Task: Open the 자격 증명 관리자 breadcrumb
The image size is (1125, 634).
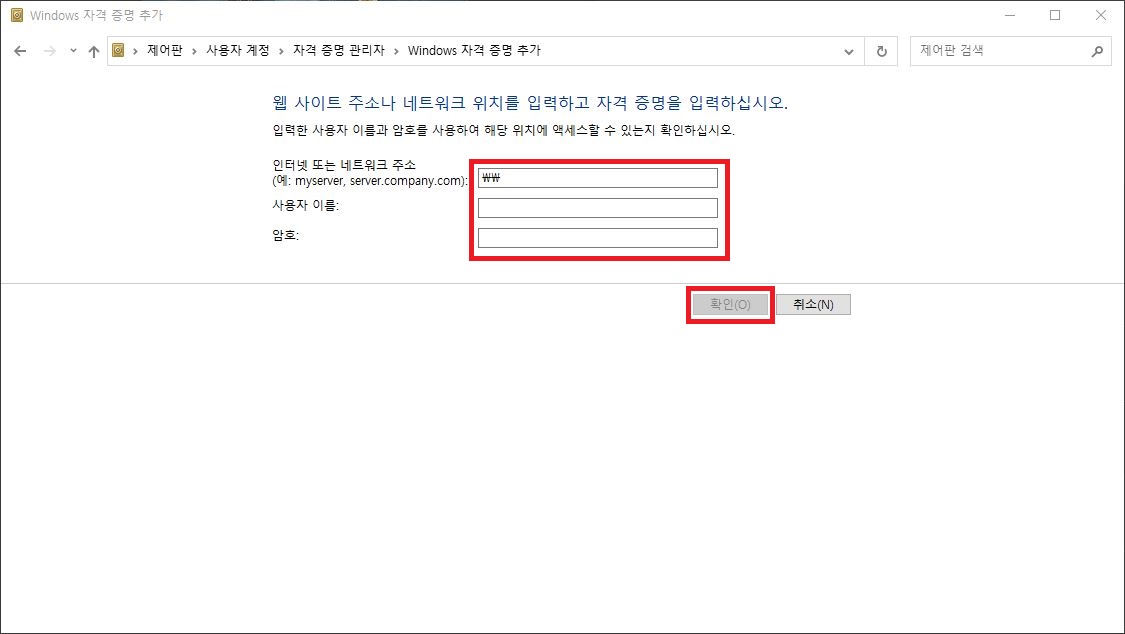Action: pyautogui.click(x=339, y=50)
